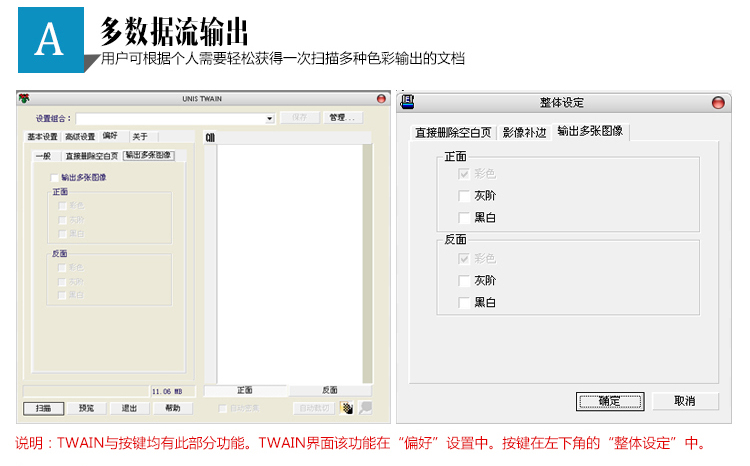
Task: Open the 设置组合 dropdown list
Action: [x=270, y=118]
